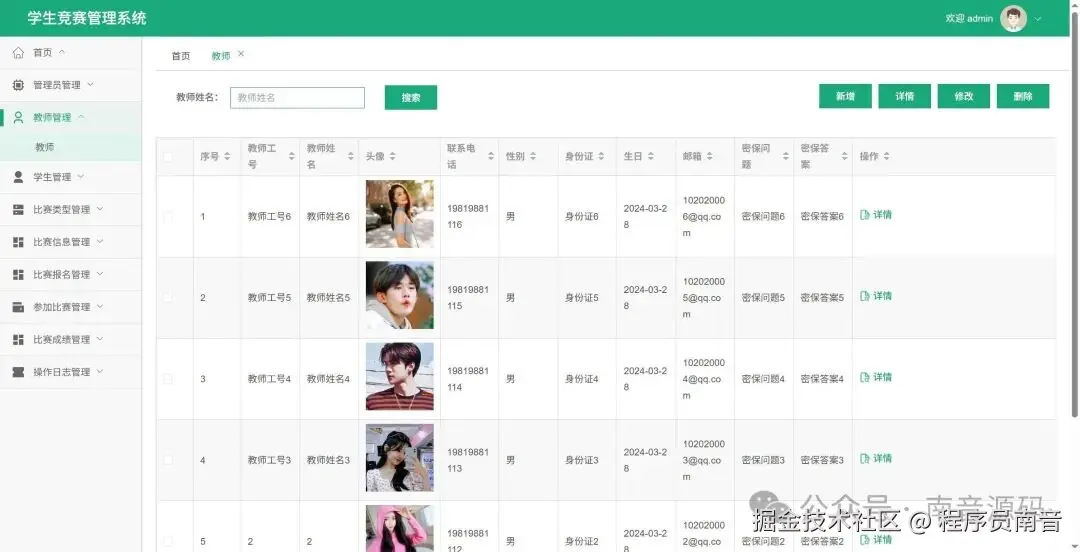Sort by 教师姓名 column arrows
The height and width of the screenshot is (552, 1080).
[x=351, y=156]
